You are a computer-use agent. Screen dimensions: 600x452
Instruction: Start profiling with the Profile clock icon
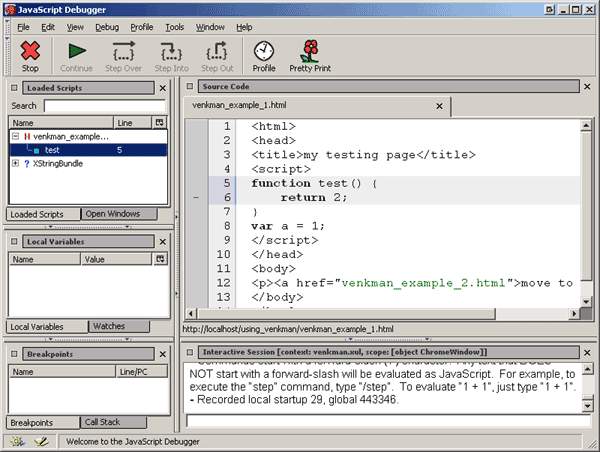pos(264,51)
